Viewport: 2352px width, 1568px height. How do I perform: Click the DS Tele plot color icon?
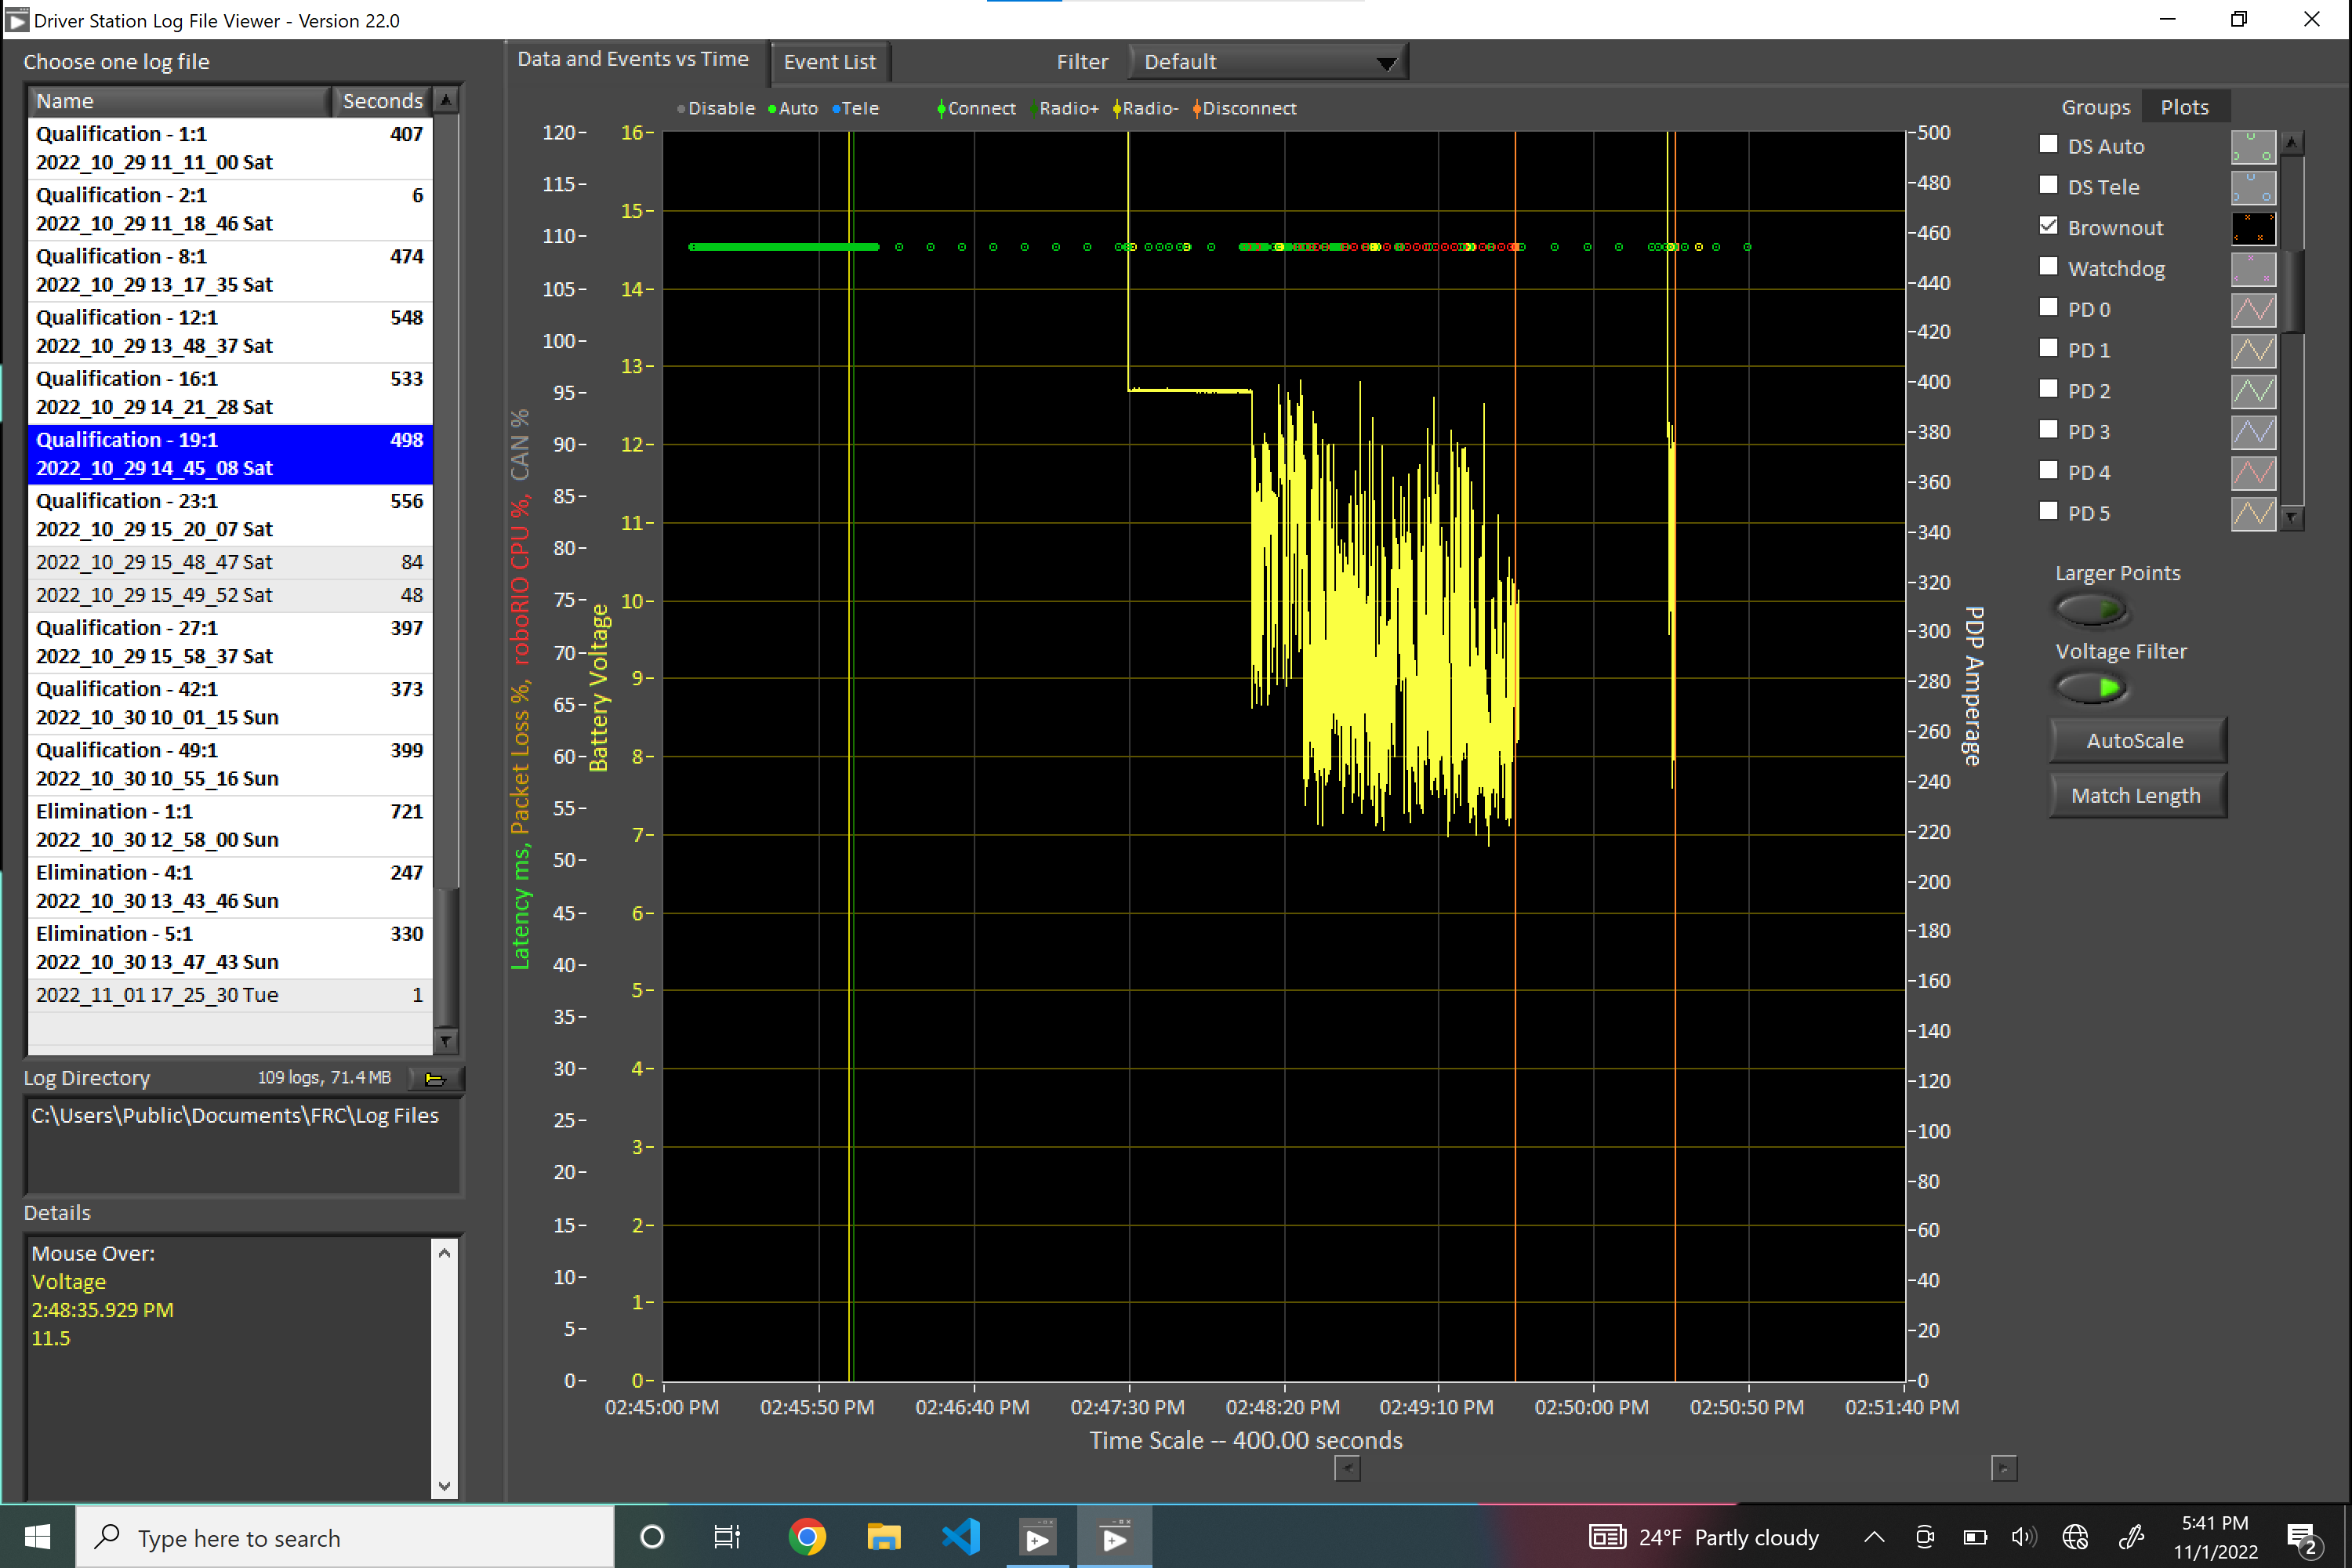(2253, 188)
